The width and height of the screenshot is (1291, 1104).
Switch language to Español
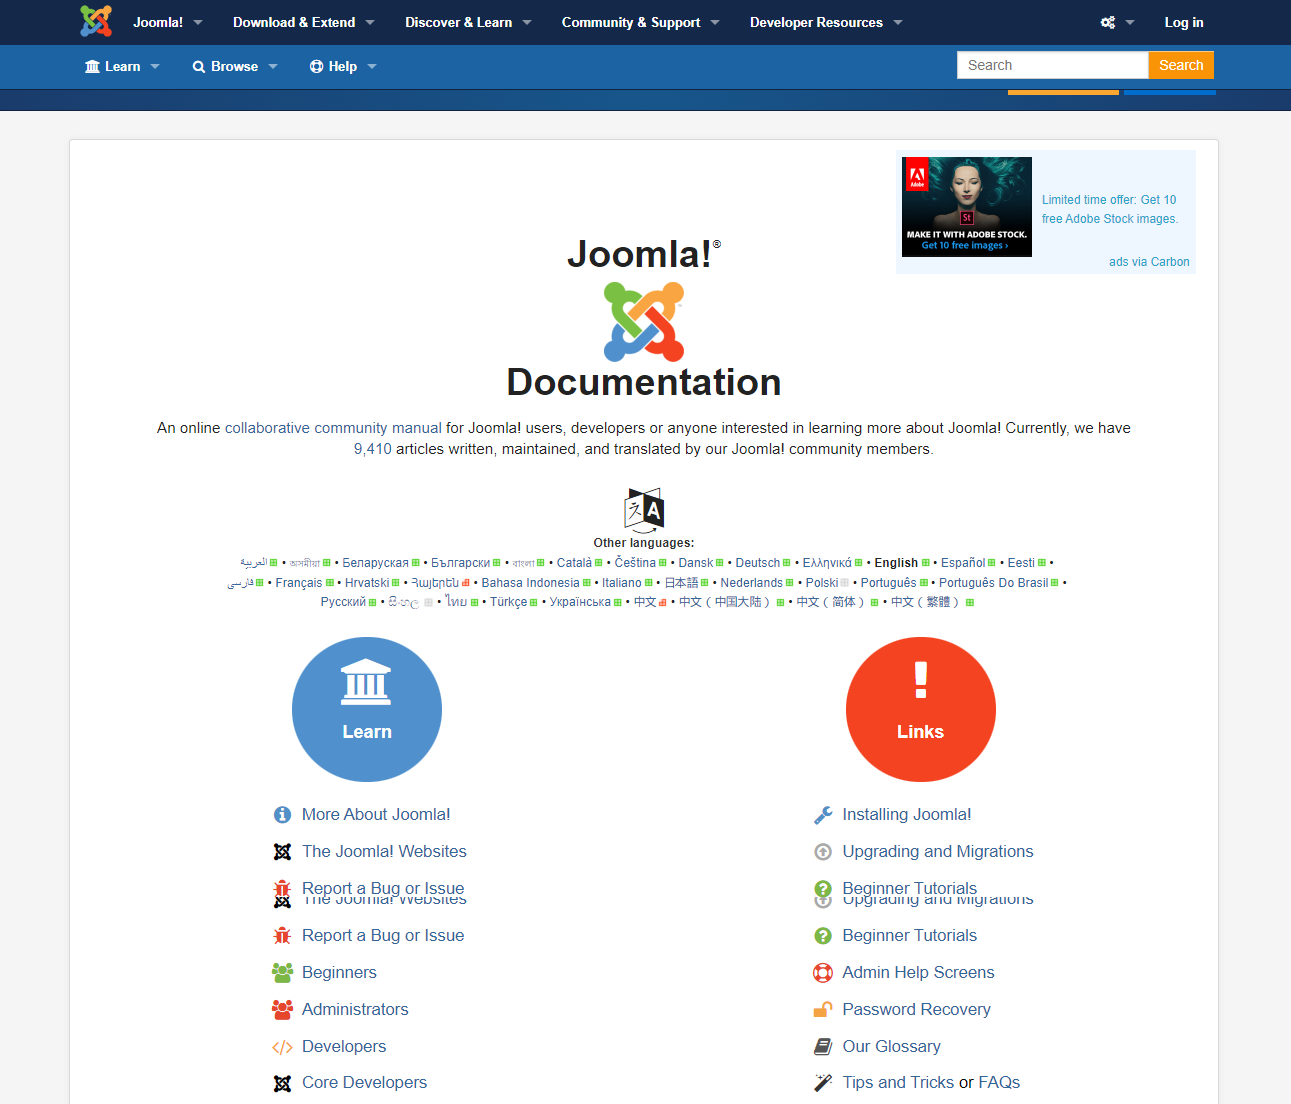(963, 563)
